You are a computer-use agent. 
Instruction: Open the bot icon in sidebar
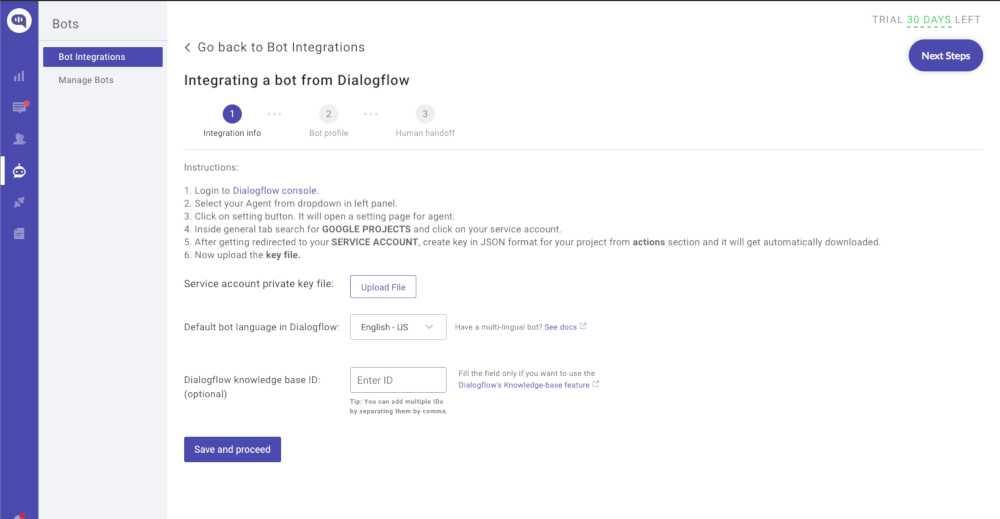[19, 171]
